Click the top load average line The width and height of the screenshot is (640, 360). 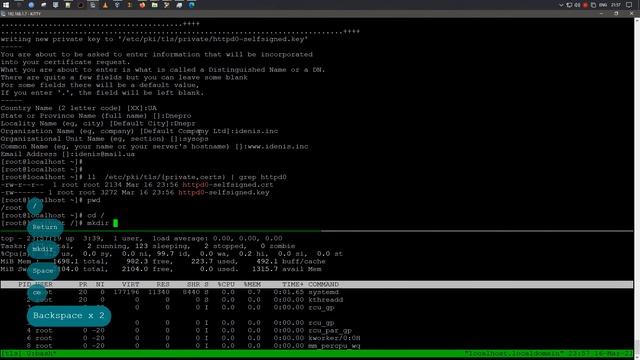click(x=142, y=238)
